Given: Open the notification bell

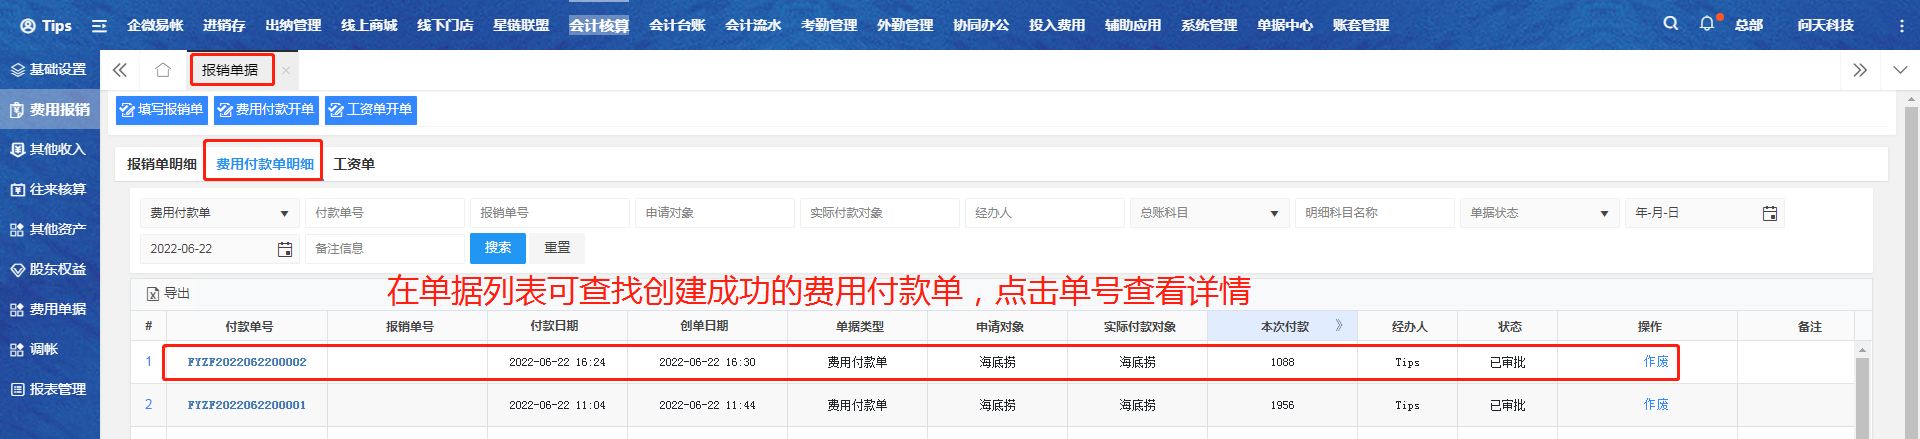Looking at the screenshot, I should pos(1707,23).
